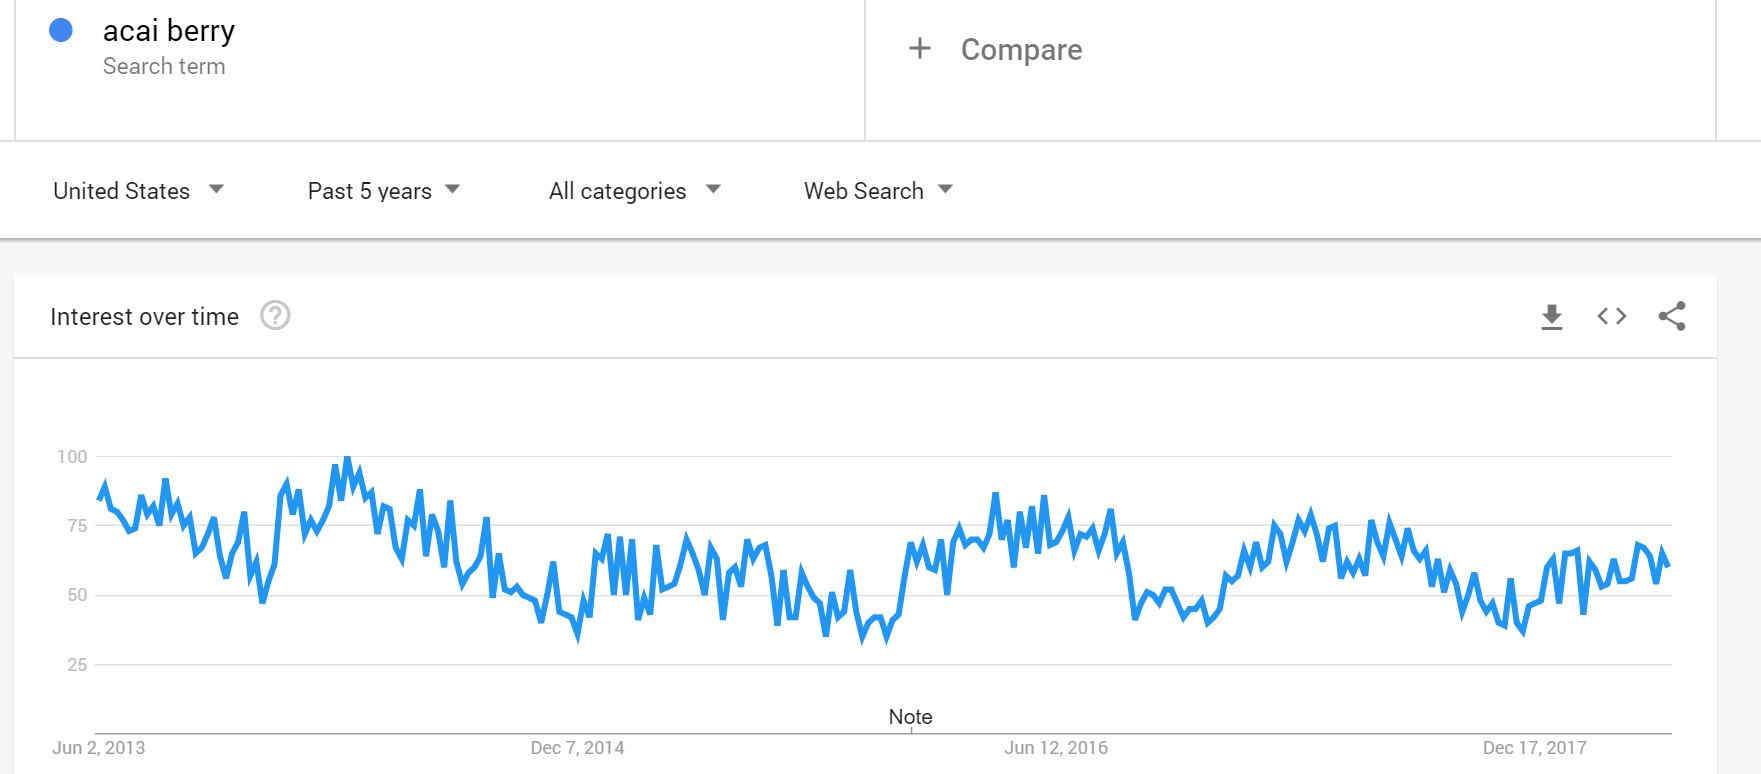Expand the Web Search type dropdown

[x=878, y=190]
